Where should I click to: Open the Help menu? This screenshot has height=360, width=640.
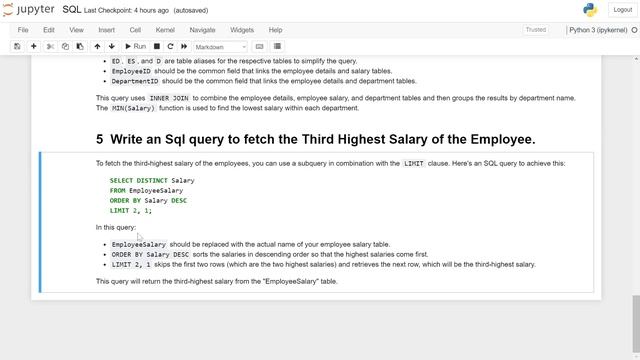point(276,30)
